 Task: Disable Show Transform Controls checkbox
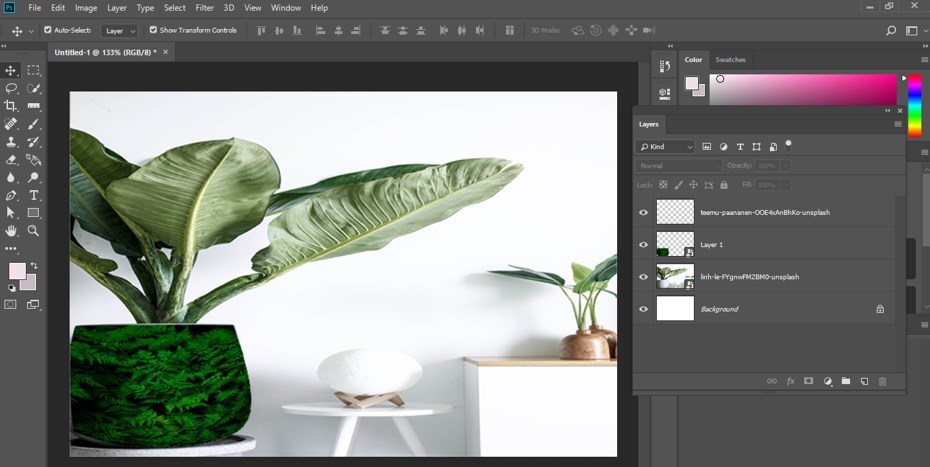tap(153, 30)
